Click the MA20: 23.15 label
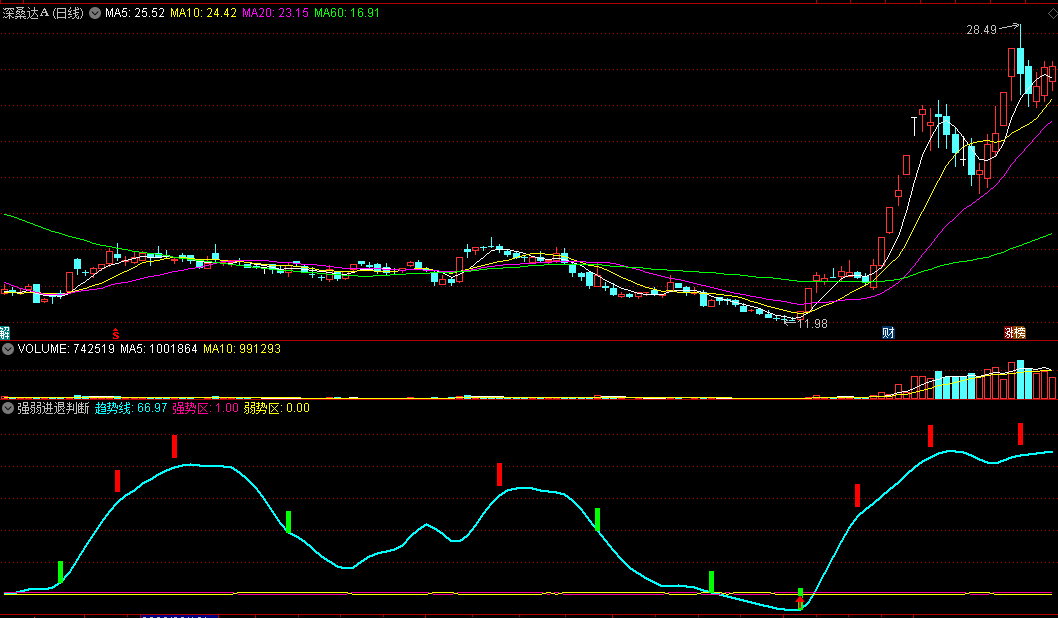 coord(275,13)
